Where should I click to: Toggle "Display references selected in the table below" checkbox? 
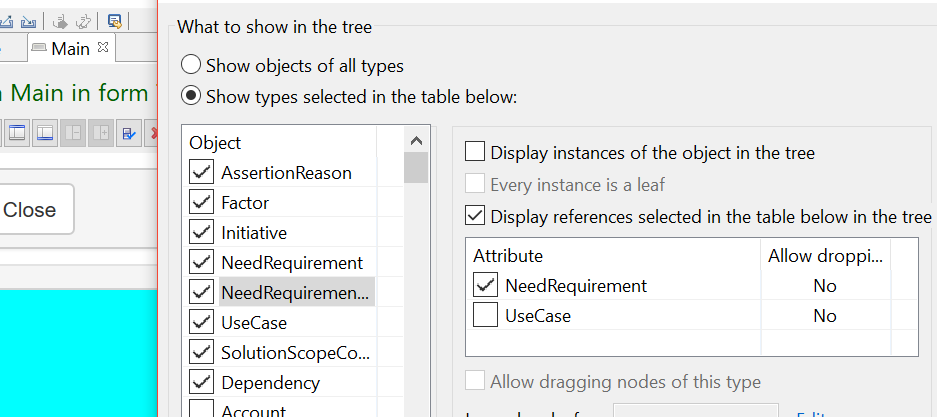point(475,216)
